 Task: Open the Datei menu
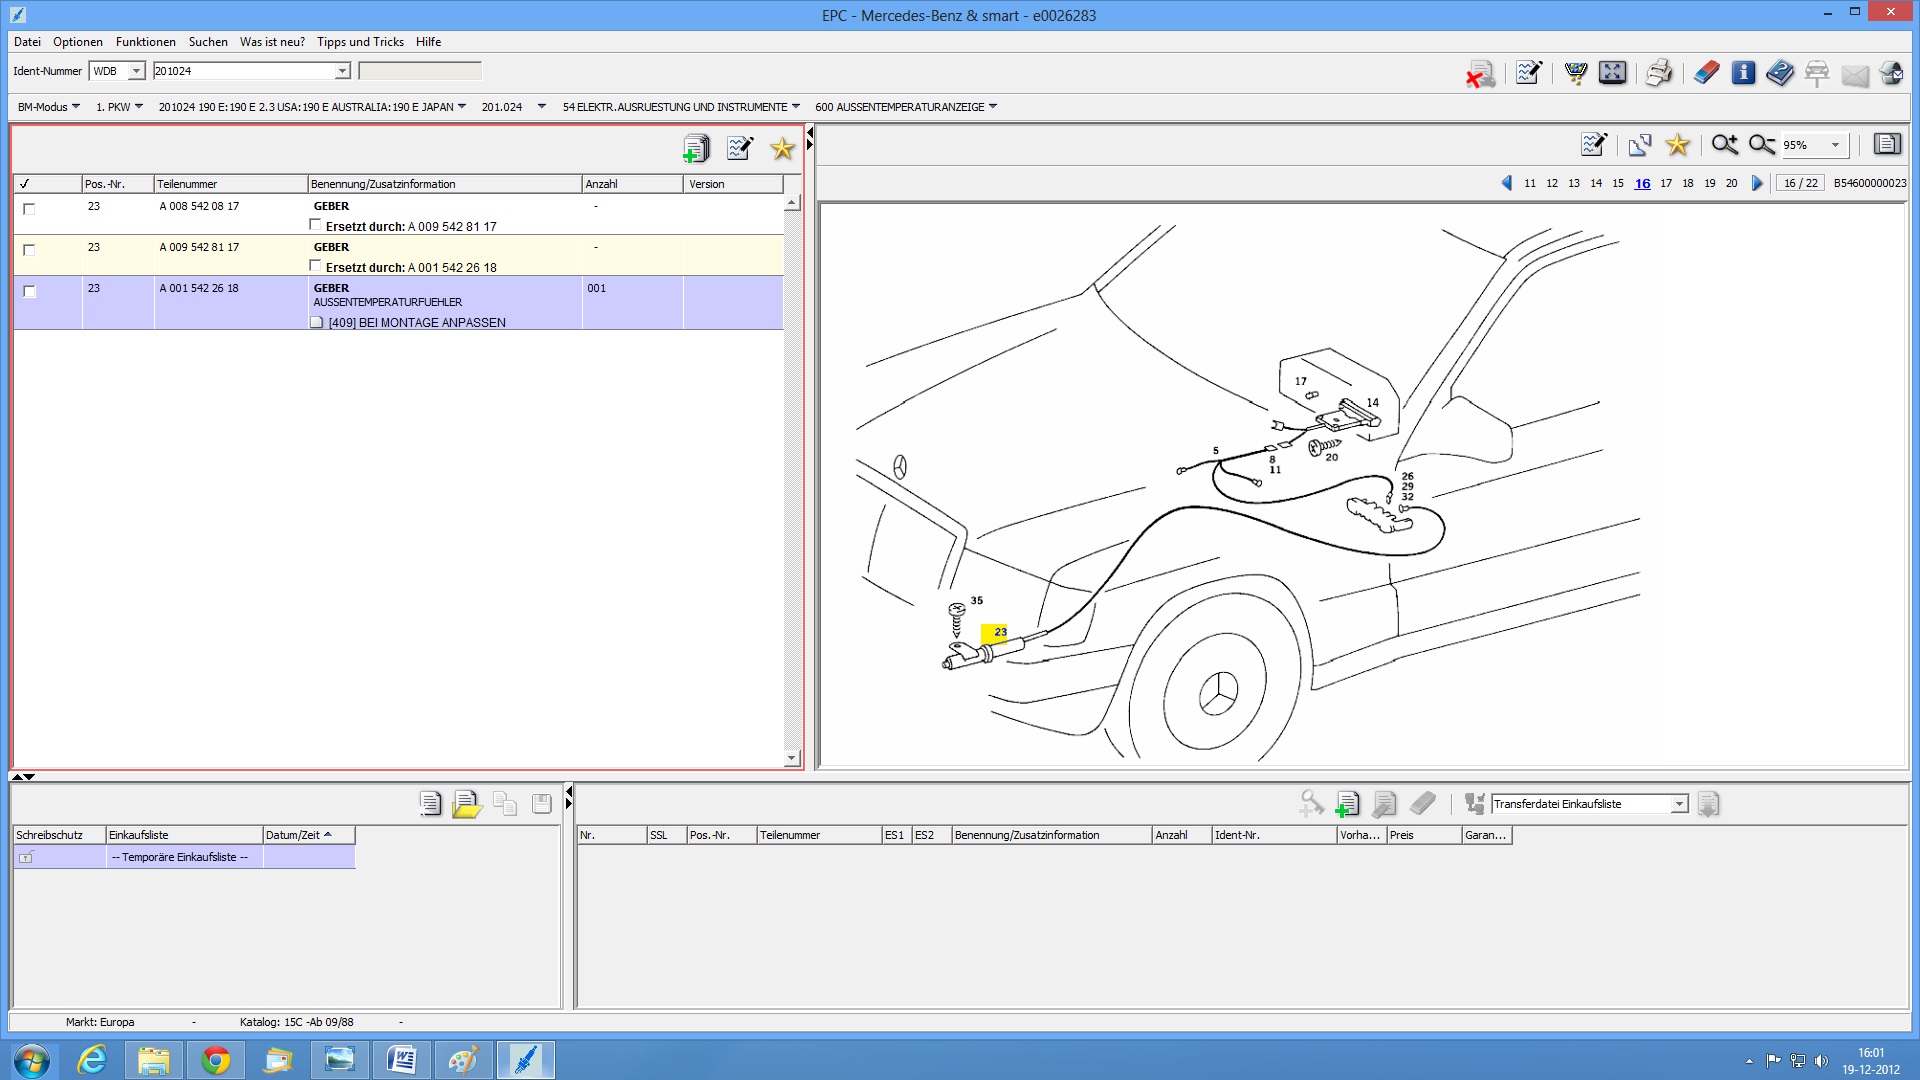pyautogui.click(x=27, y=42)
